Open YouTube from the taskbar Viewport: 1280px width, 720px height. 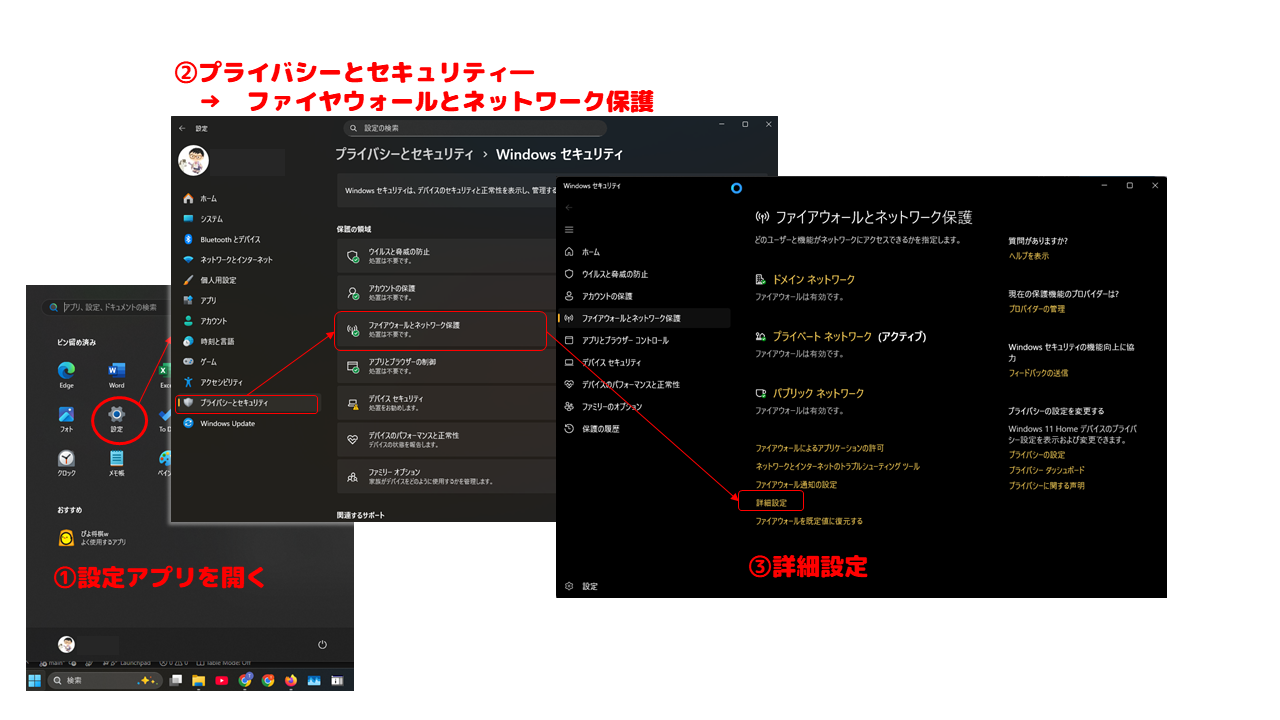(x=222, y=681)
